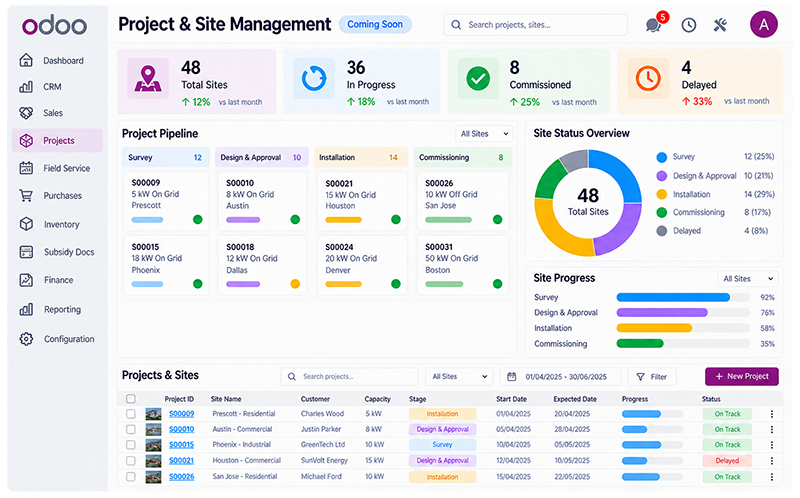800x498 pixels.
Task: Select the Installation pipeline column header
Action: 361,157
